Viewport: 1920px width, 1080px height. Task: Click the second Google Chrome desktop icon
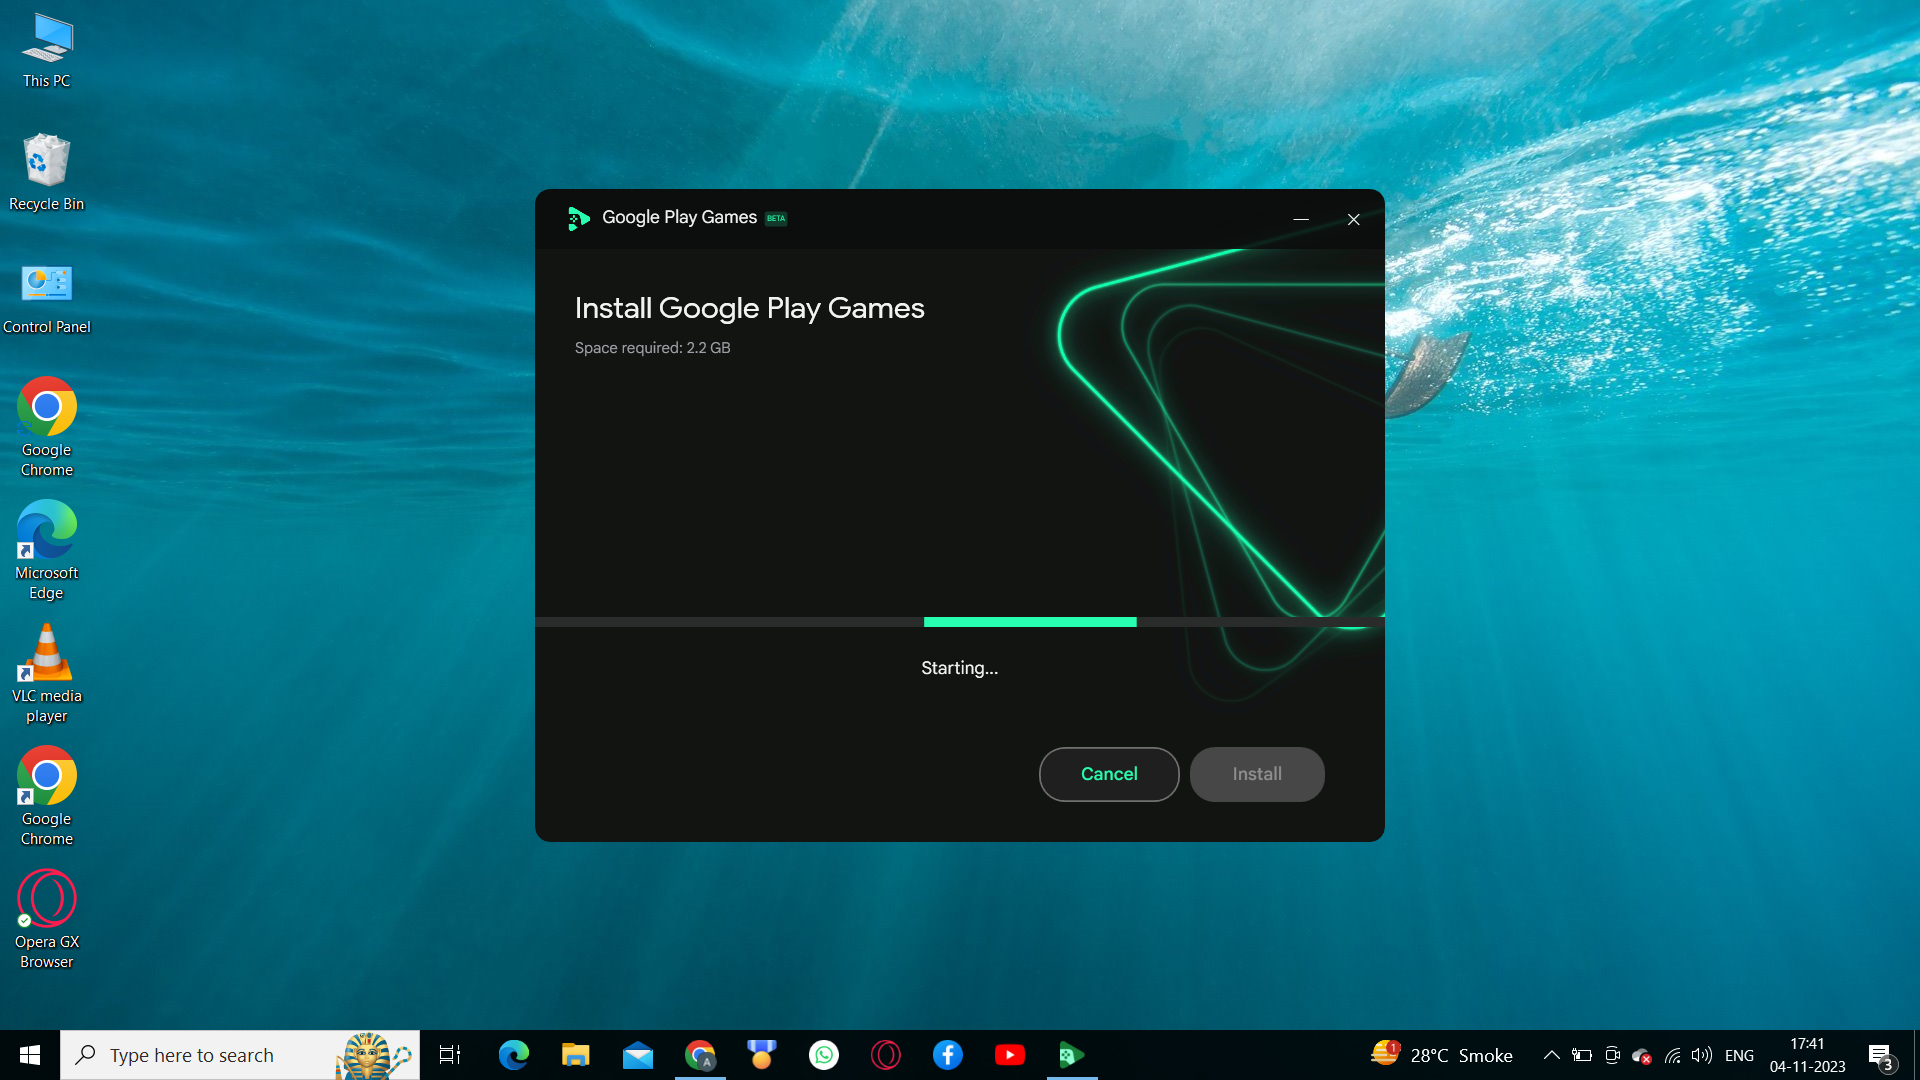pyautogui.click(x=46, y=795)
